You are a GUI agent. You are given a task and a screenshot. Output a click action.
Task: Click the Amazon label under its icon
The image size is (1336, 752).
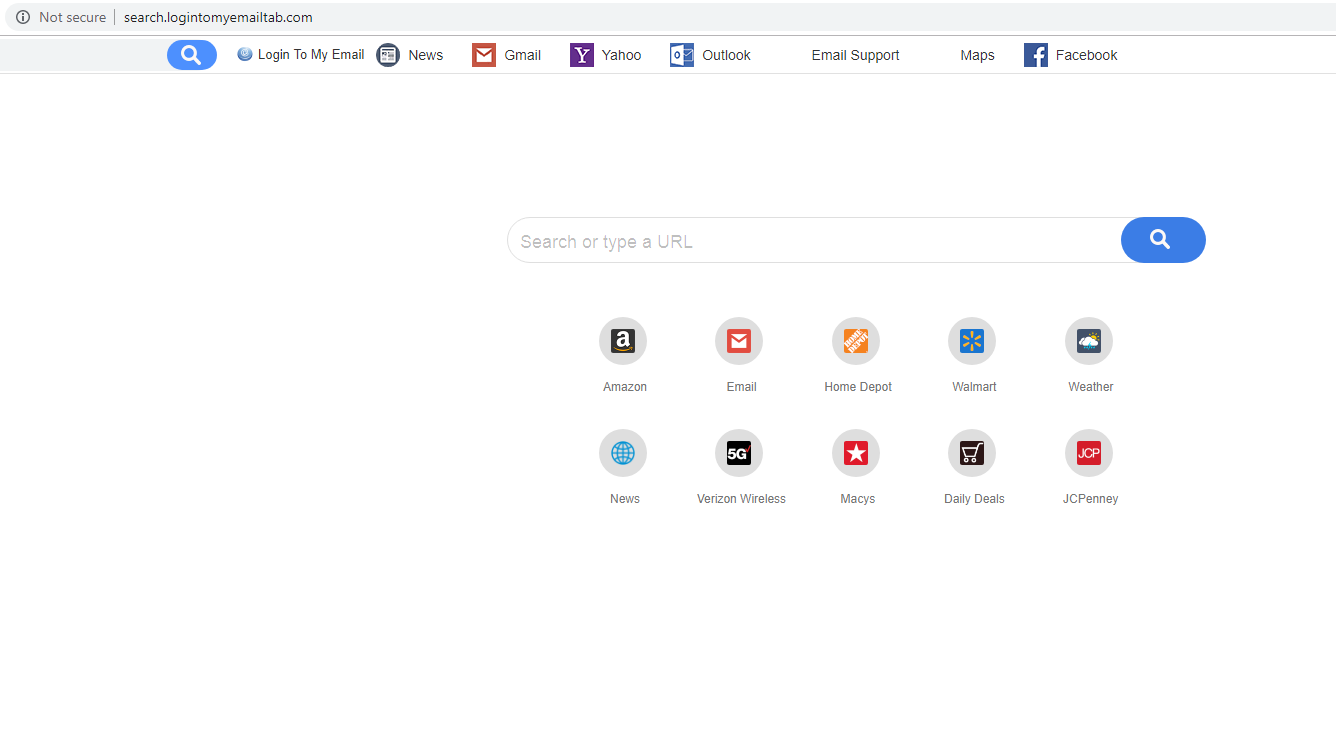click(625, 387)
